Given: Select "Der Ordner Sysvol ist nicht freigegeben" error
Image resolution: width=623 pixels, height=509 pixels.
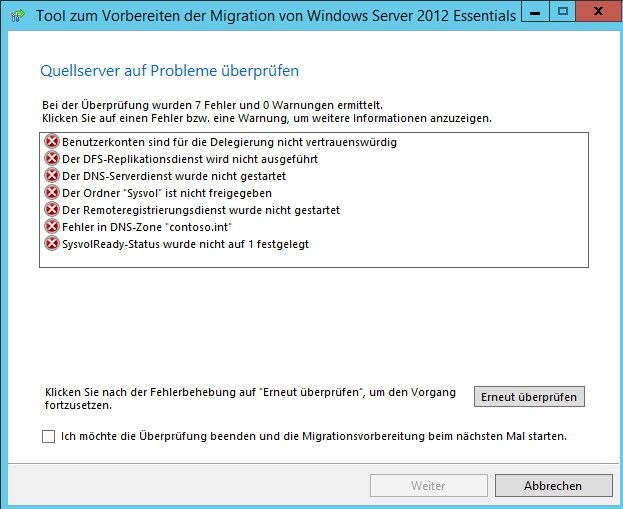Looking at the screenshot, I should 166,193.
